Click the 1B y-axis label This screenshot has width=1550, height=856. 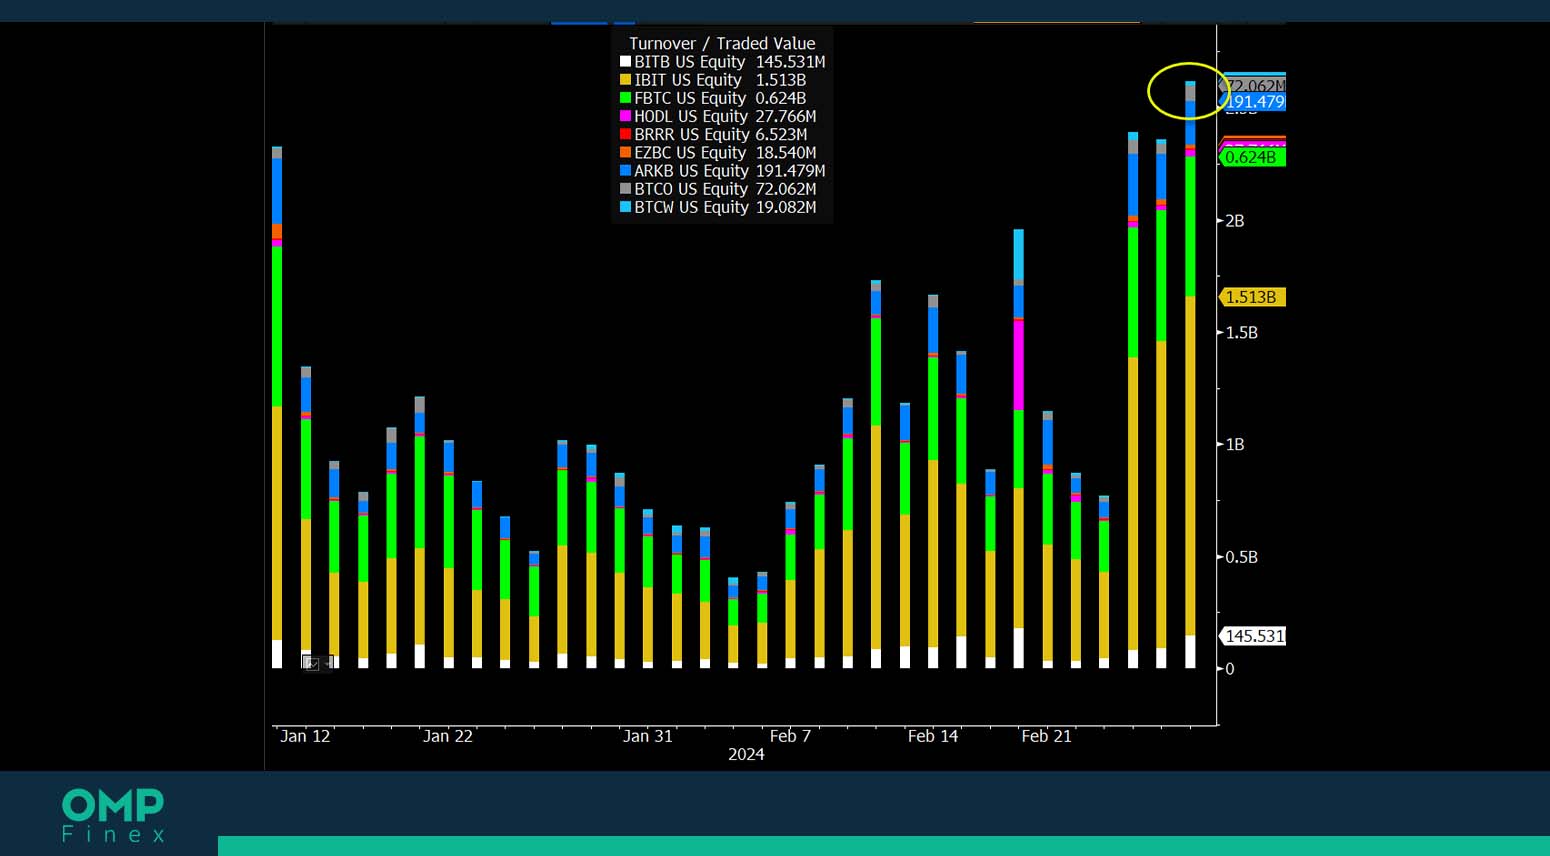click(1235, 445)
